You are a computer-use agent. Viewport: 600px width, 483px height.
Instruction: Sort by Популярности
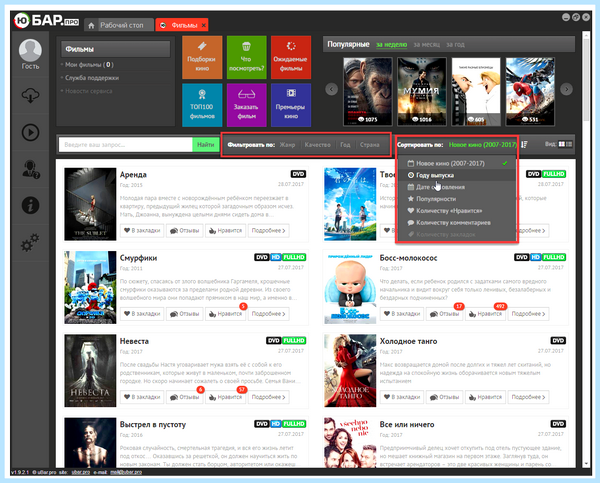click(457, 199)
